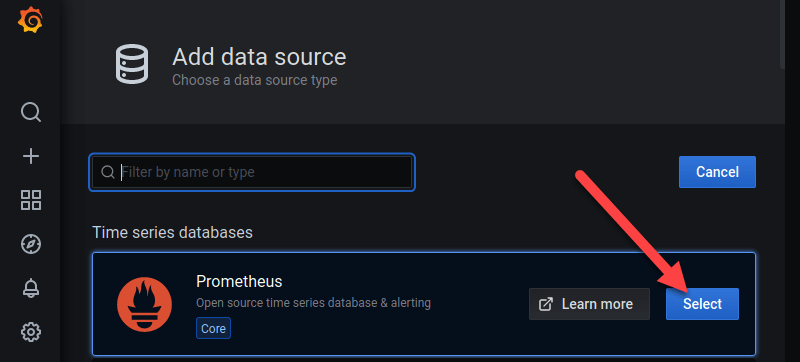Open the Explore compass icon
This screenshot has height=362, width=800.
pyautogui.click(x=31, y=244)
